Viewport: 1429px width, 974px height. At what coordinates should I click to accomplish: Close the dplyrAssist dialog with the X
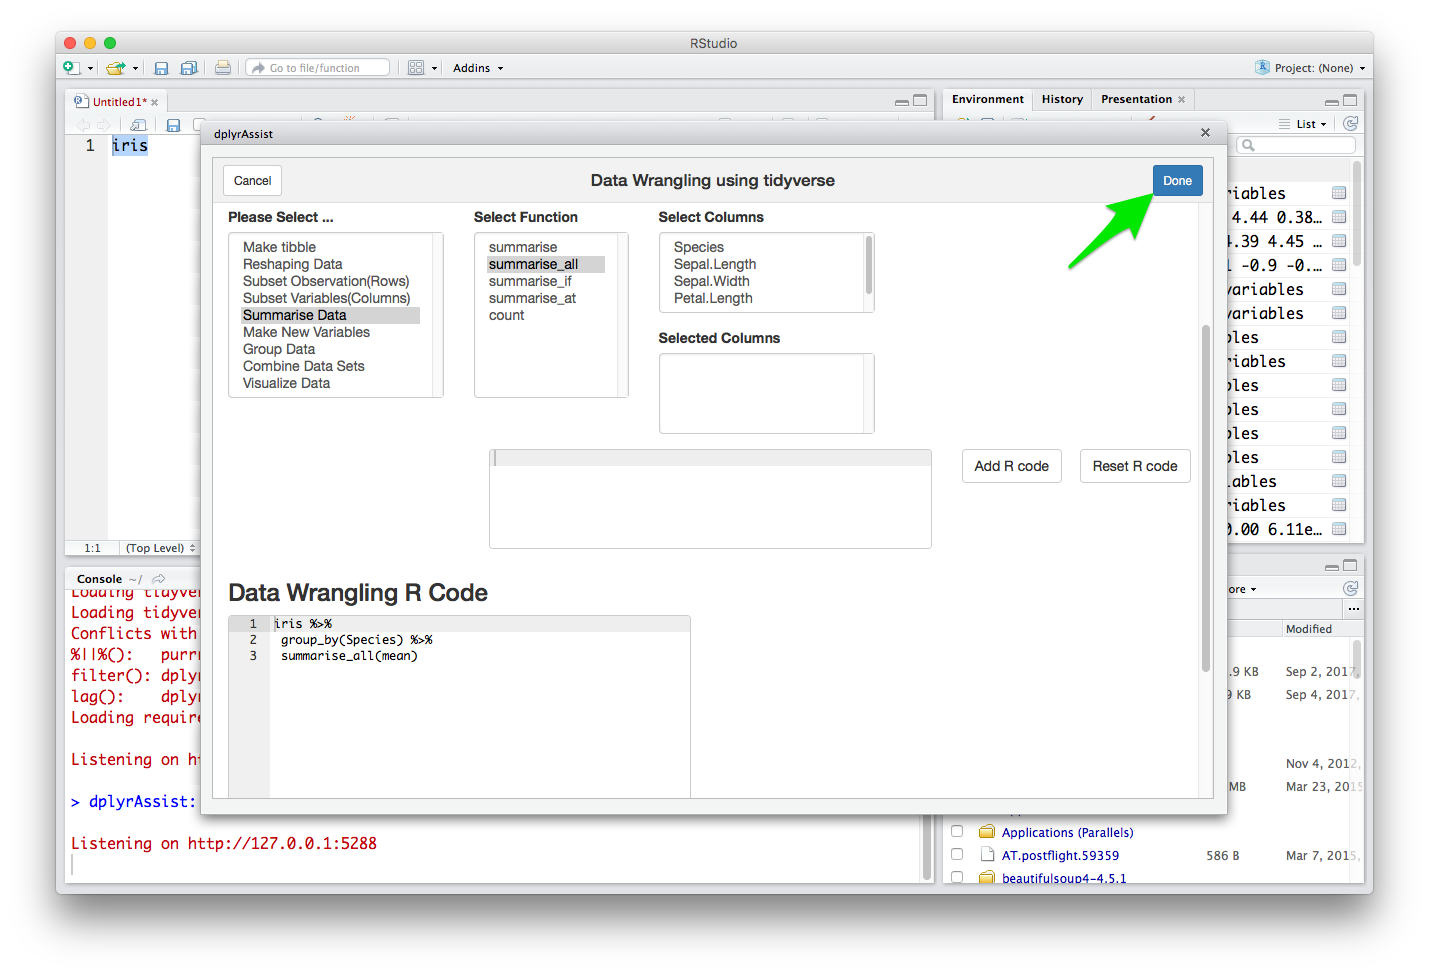(x=1205, y=133)
